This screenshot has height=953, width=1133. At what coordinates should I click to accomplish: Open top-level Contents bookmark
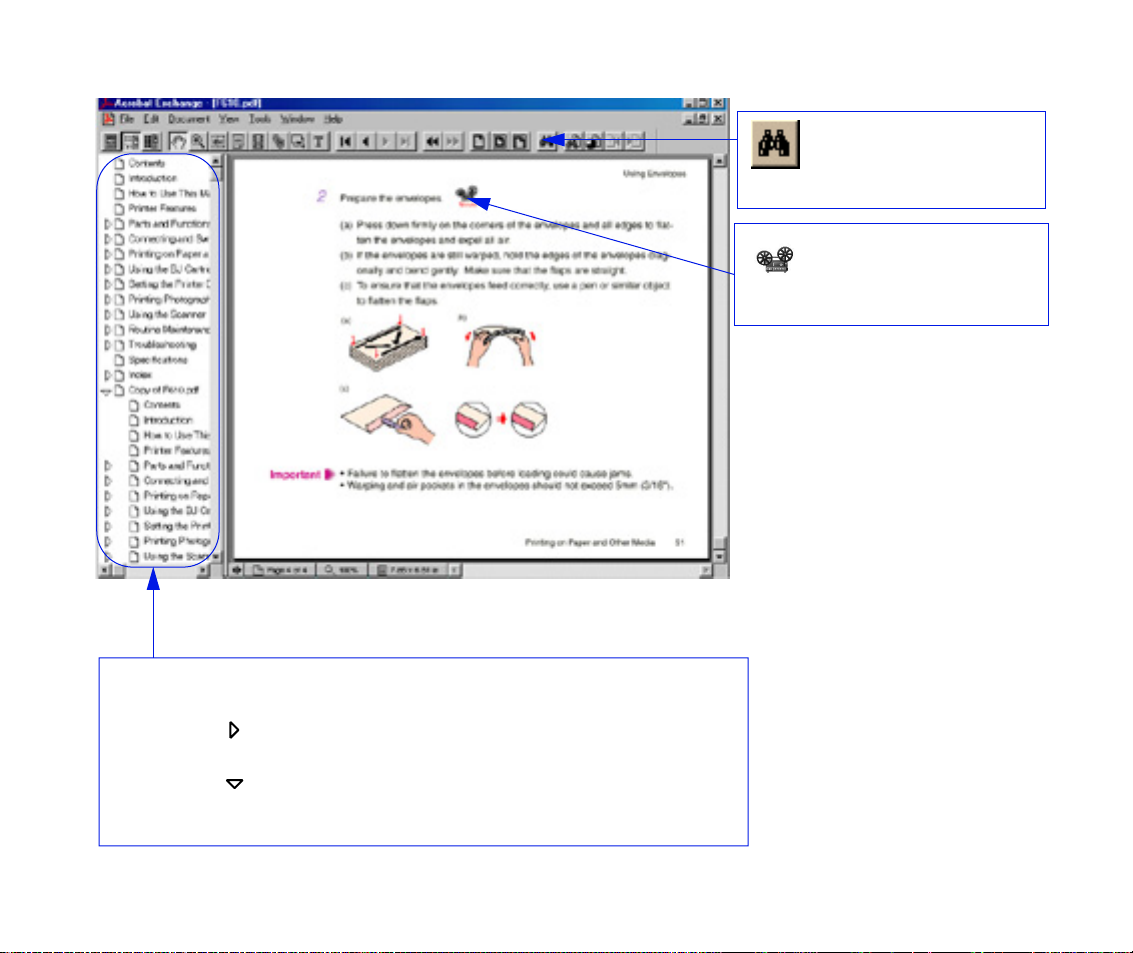[x=147, y=163]
